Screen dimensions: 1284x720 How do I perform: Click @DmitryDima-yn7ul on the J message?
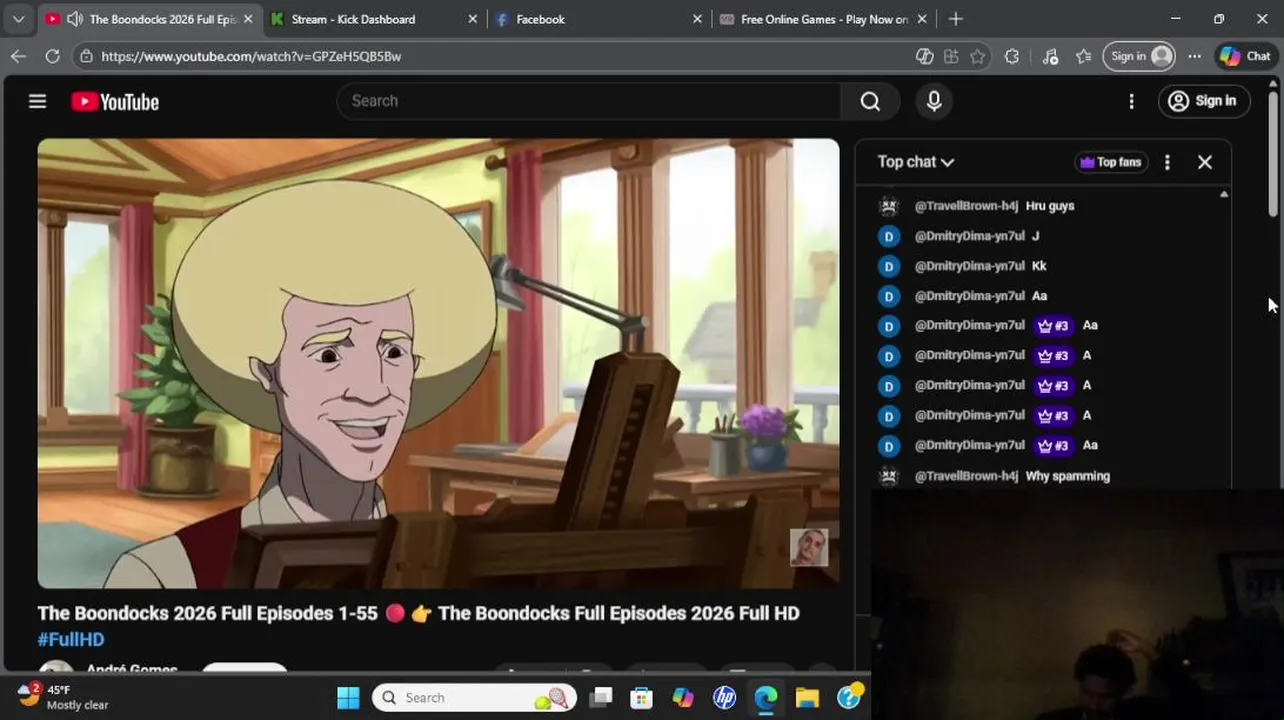click(x=970, y=236)
